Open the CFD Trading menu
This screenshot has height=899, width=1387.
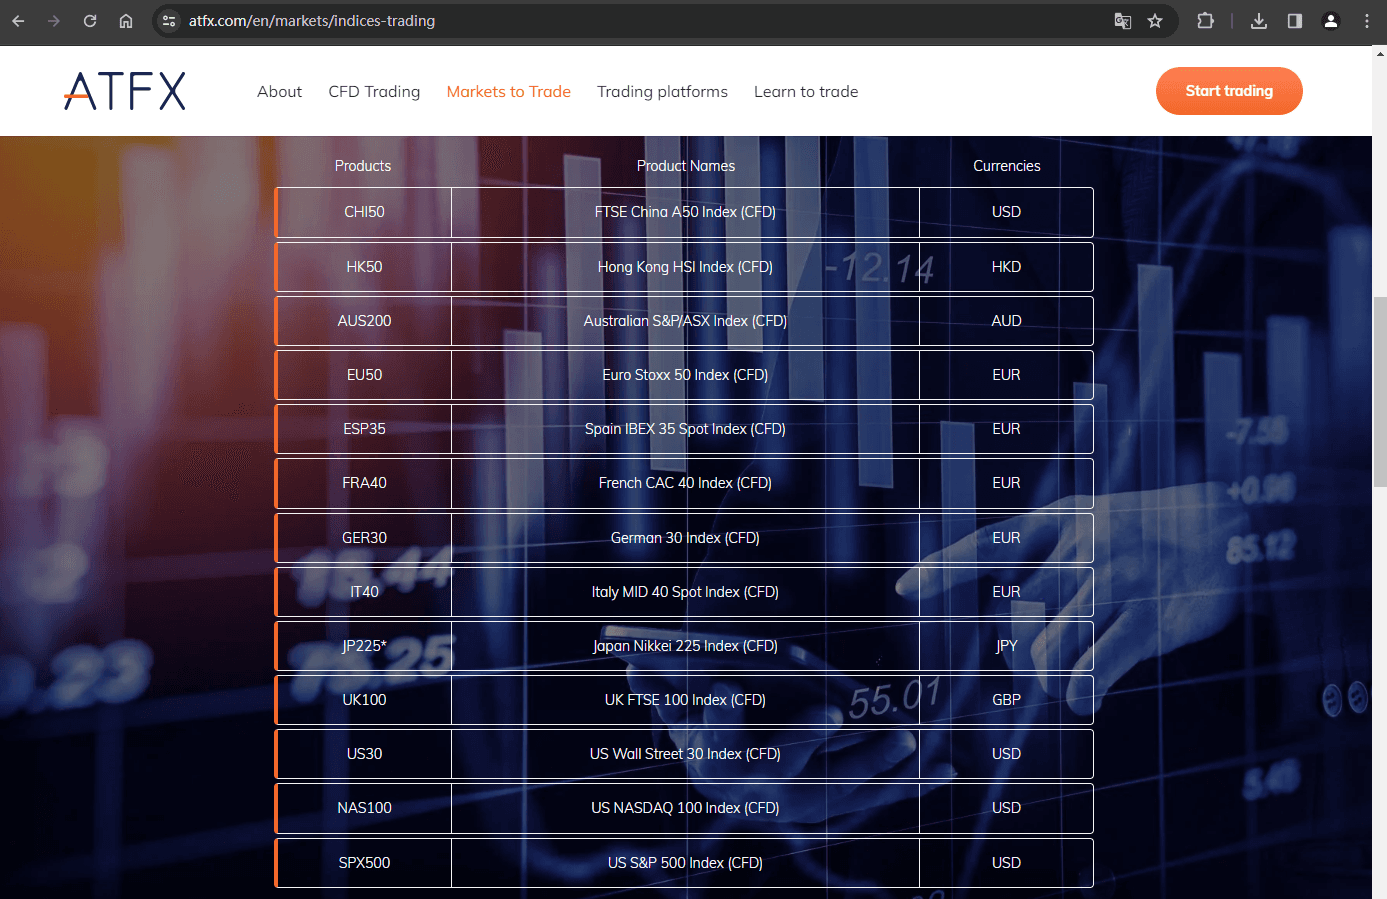point(374,92)
